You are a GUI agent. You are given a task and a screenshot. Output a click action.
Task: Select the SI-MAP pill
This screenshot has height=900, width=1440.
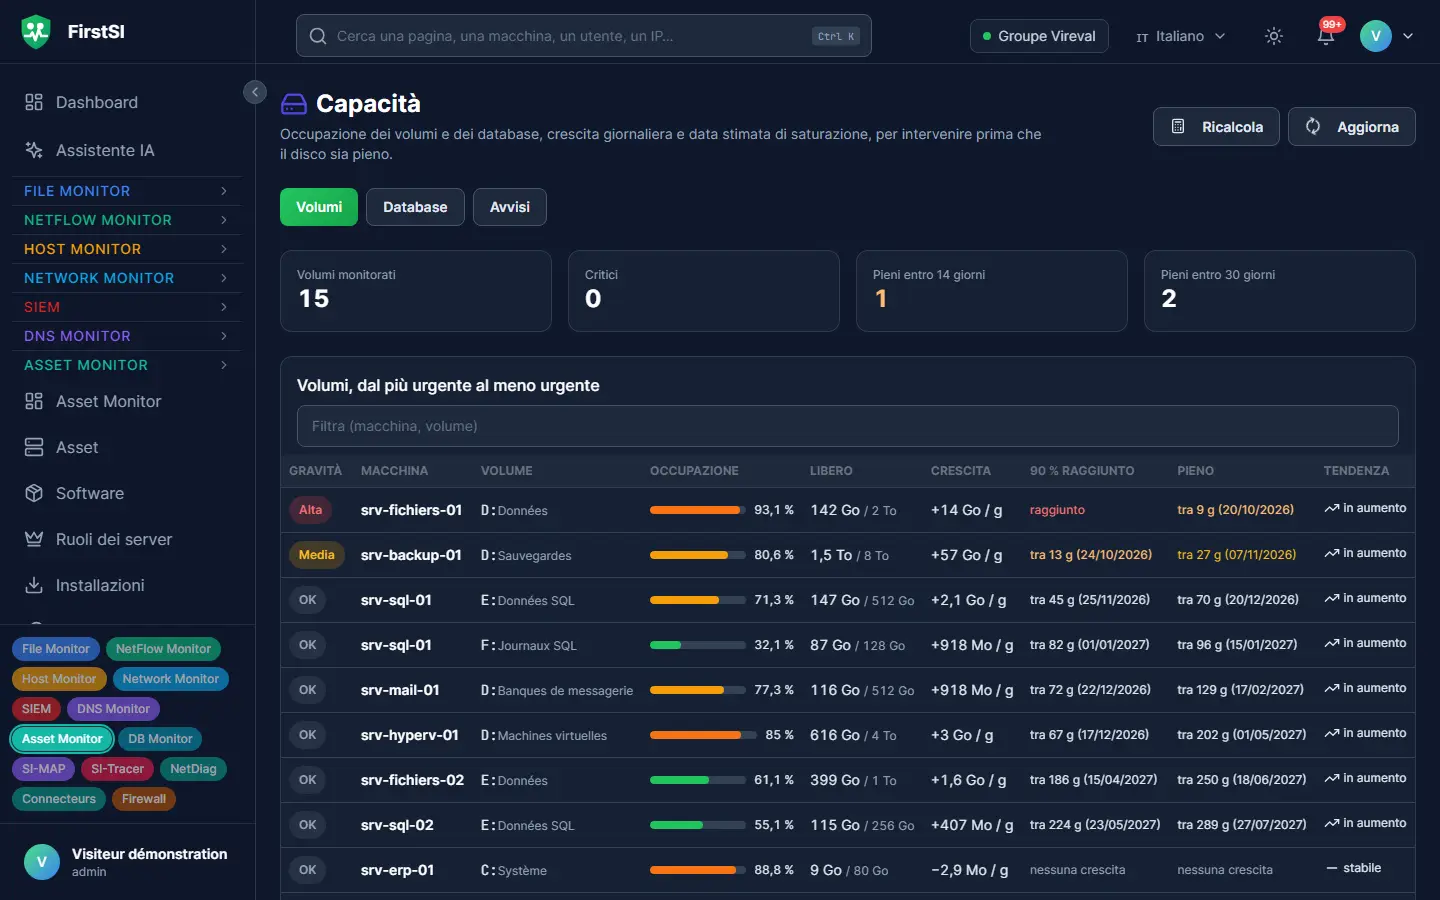pos(44,769)
